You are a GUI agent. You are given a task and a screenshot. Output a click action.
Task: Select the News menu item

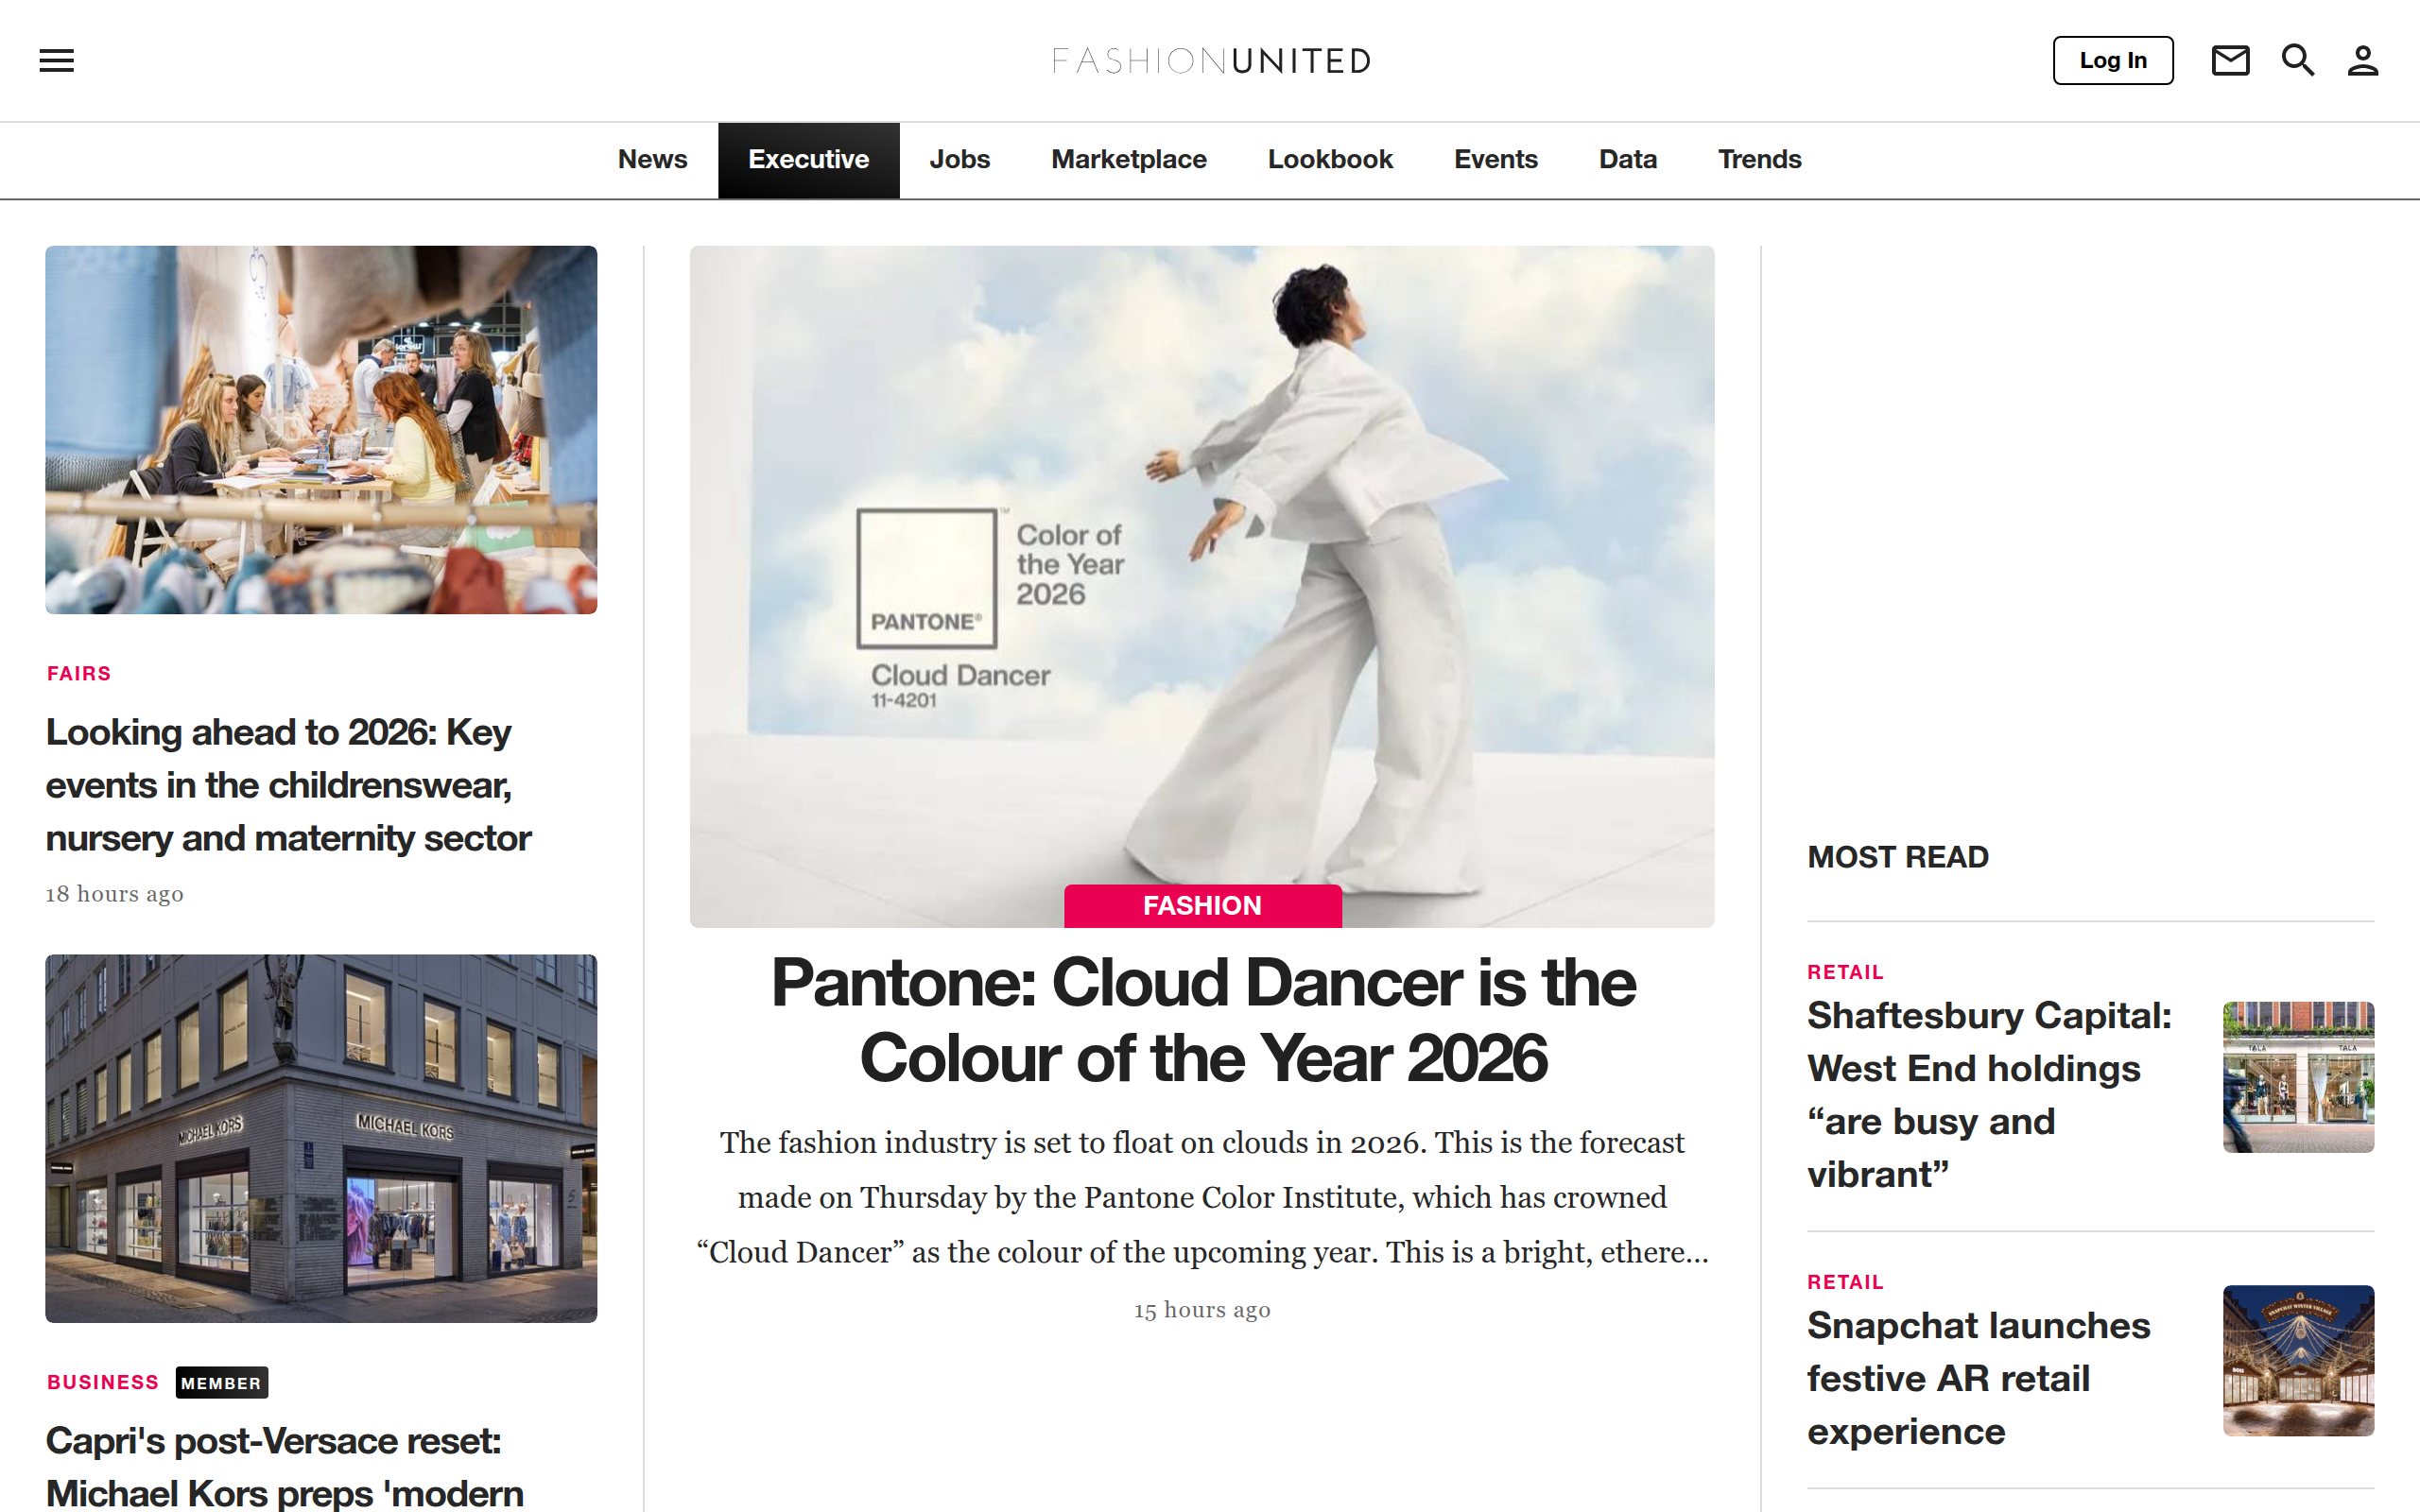(652, 159)
